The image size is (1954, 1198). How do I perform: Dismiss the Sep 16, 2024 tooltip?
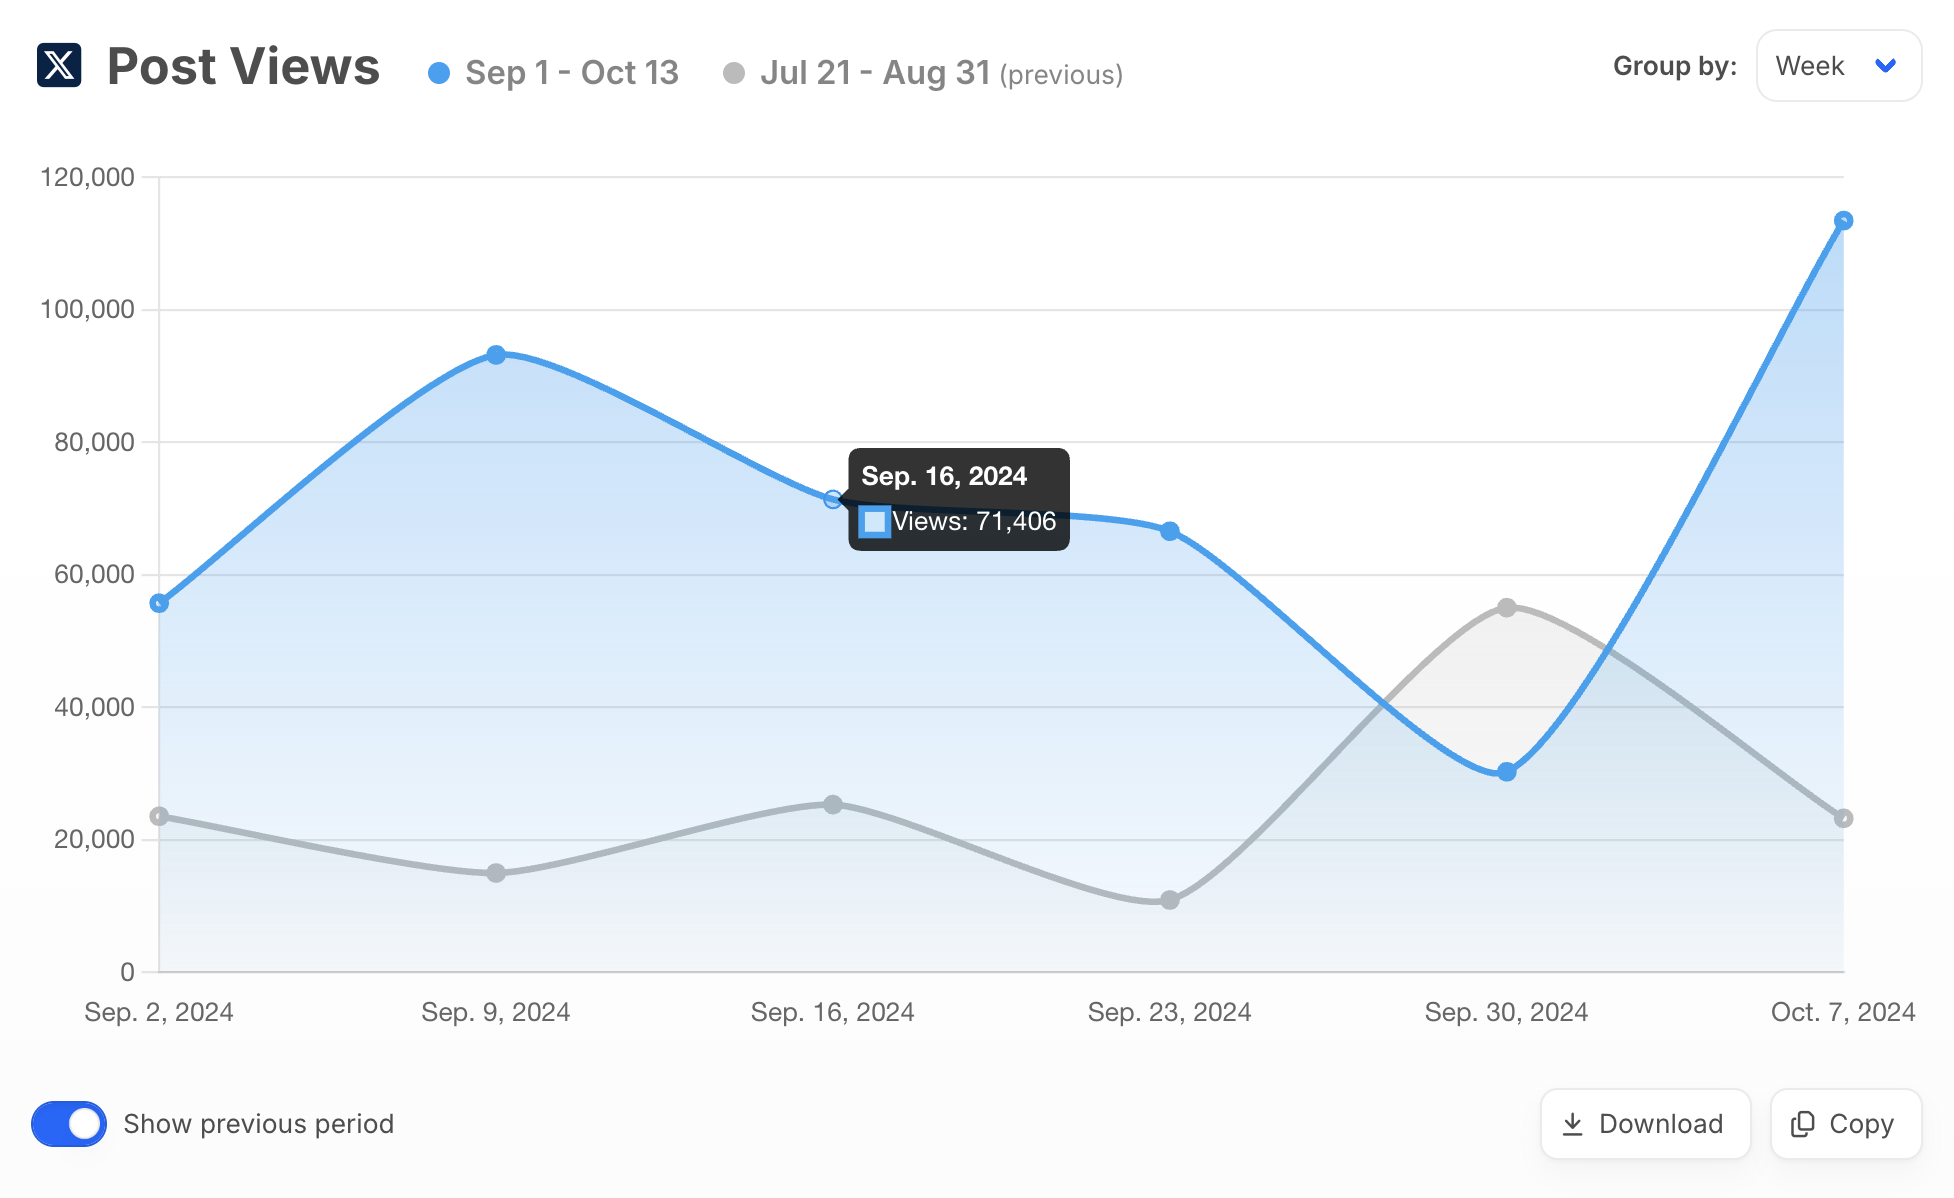pyautogui.click(x=958, y=500)
